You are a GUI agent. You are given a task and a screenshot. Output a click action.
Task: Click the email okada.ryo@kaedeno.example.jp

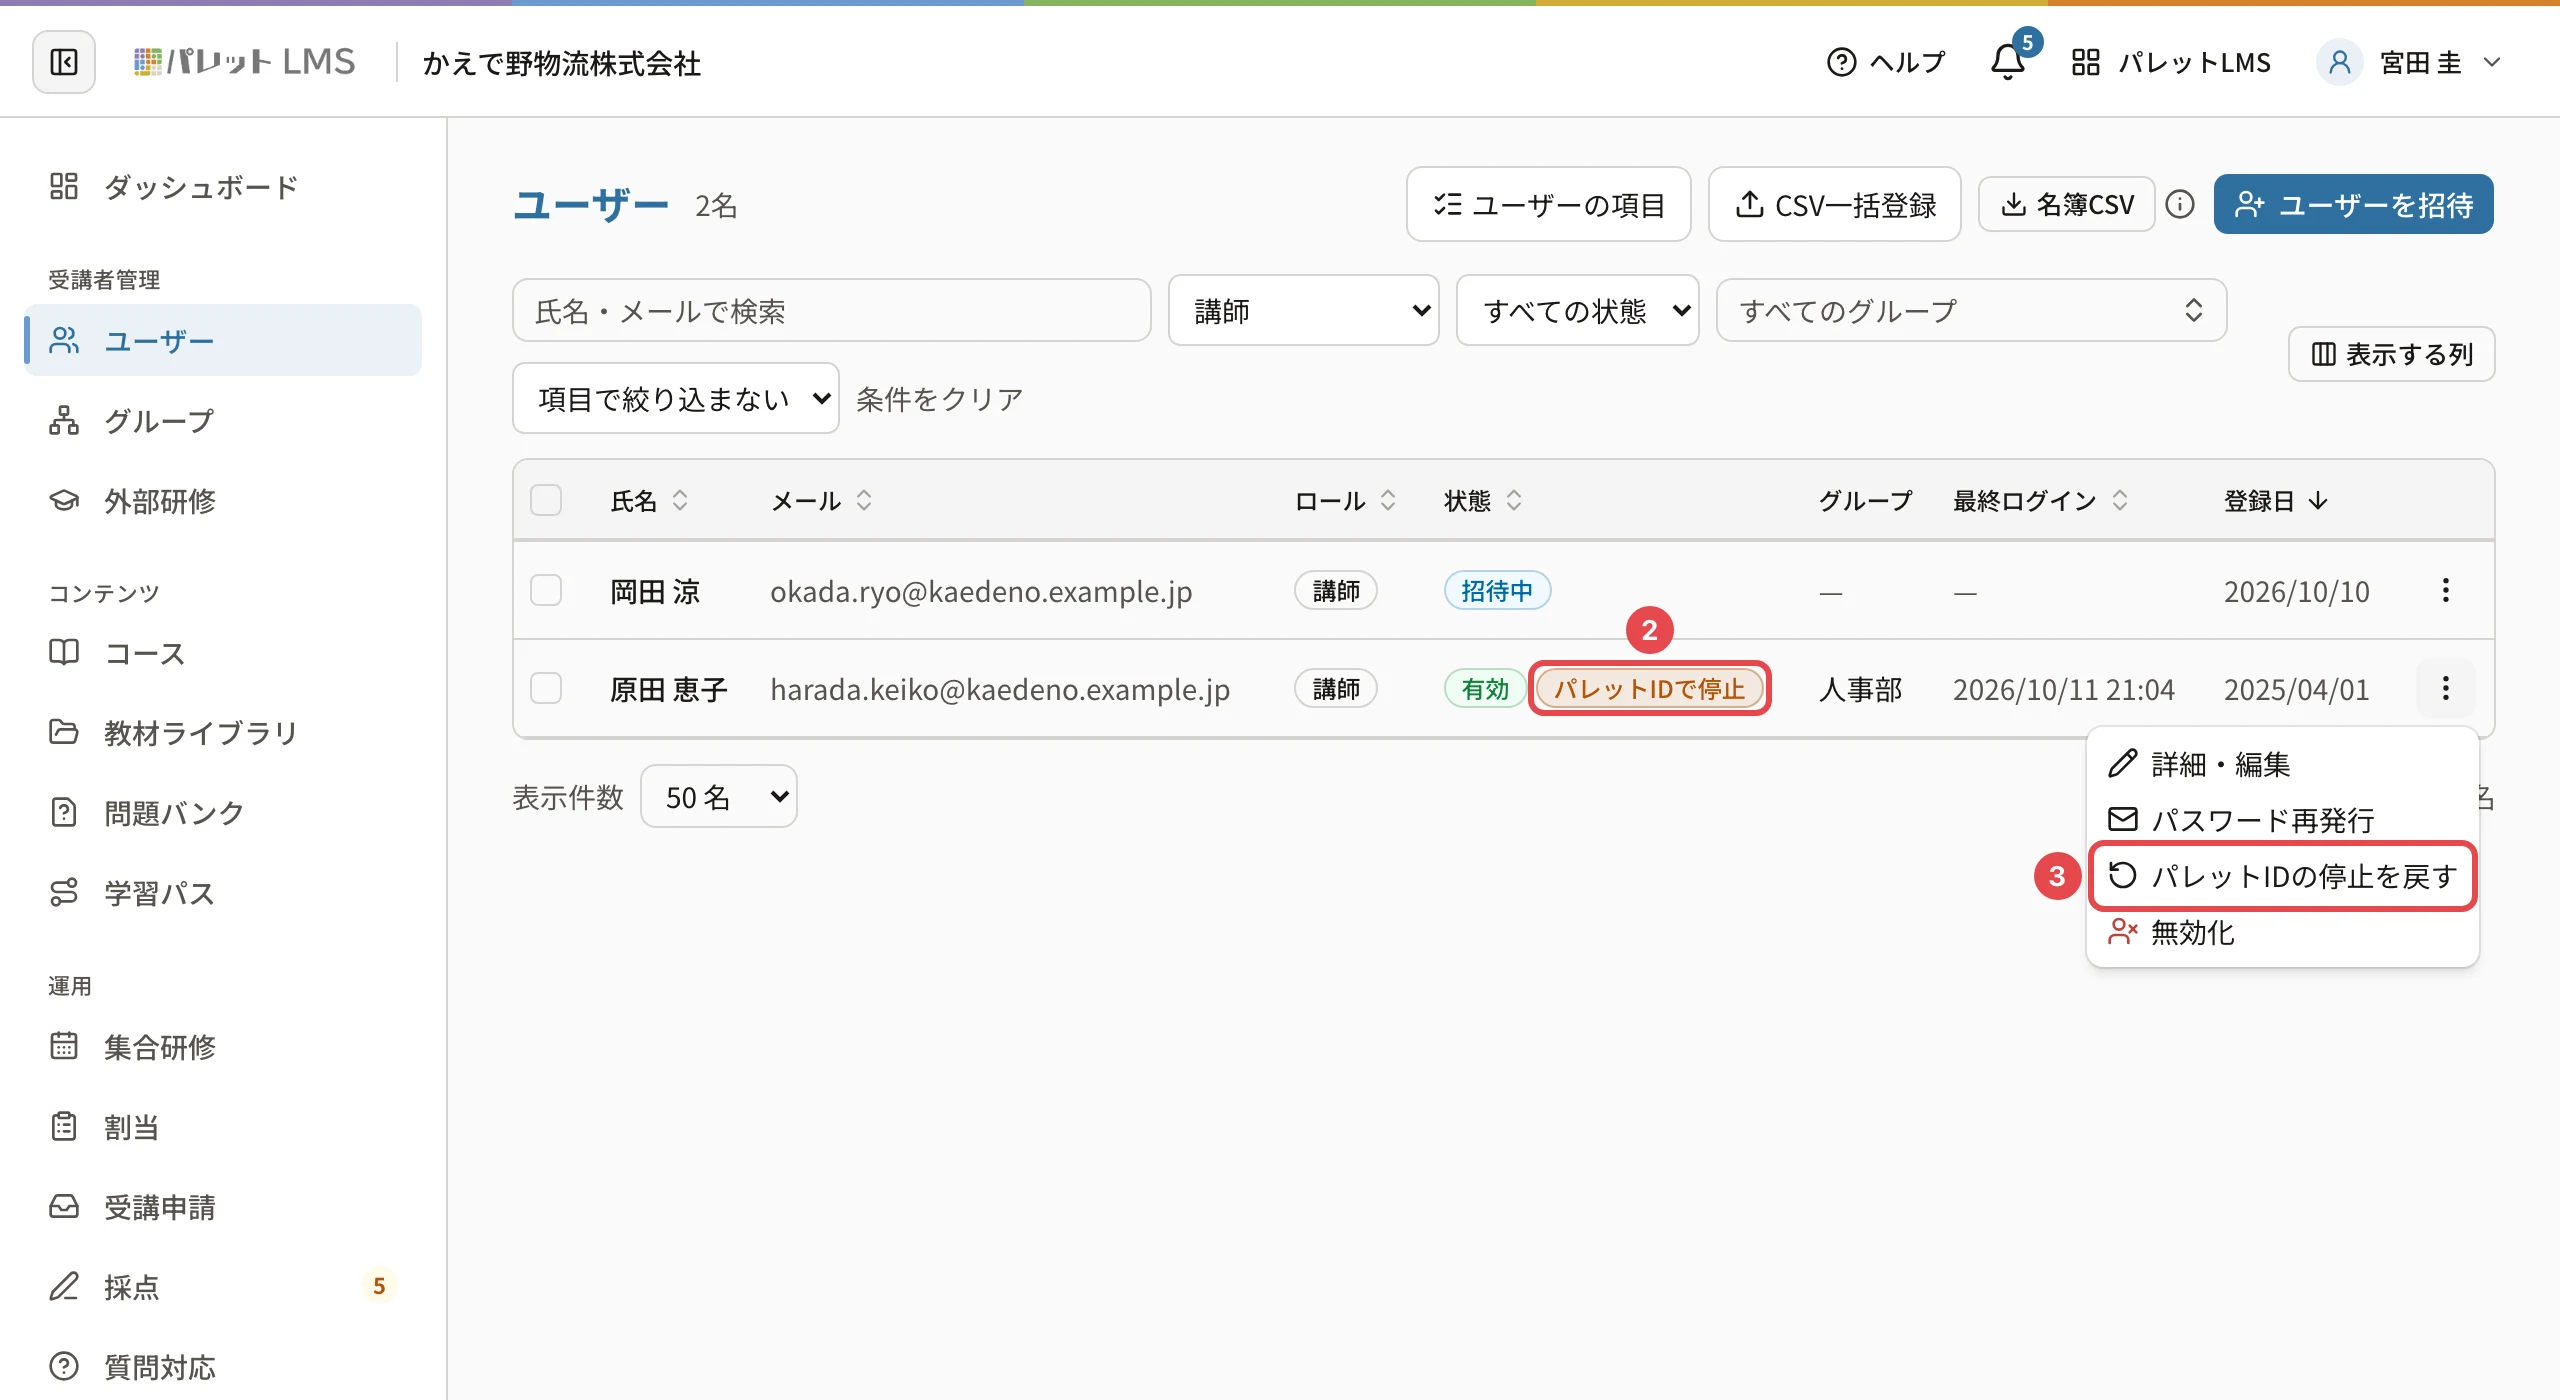pyautogui.click(x=981, y=591)
